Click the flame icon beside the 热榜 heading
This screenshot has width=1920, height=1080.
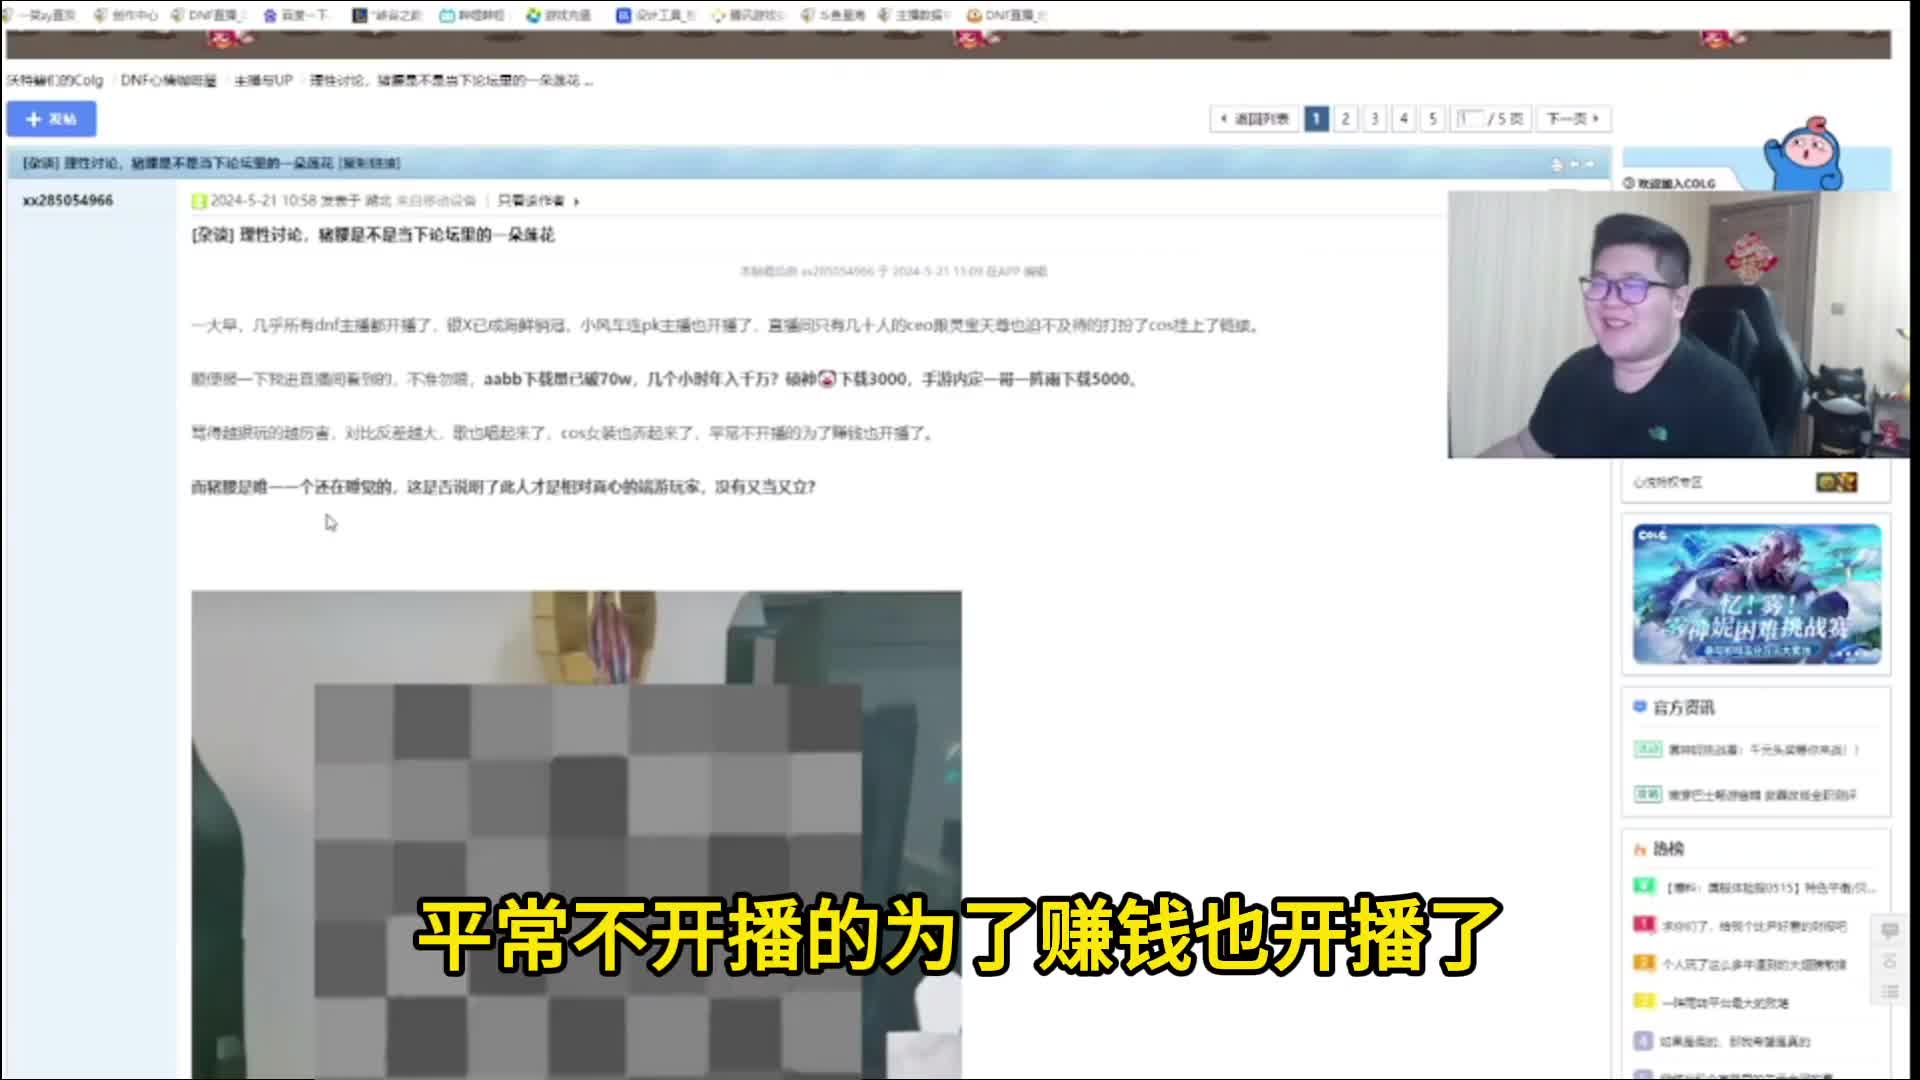coord(1641,849)
